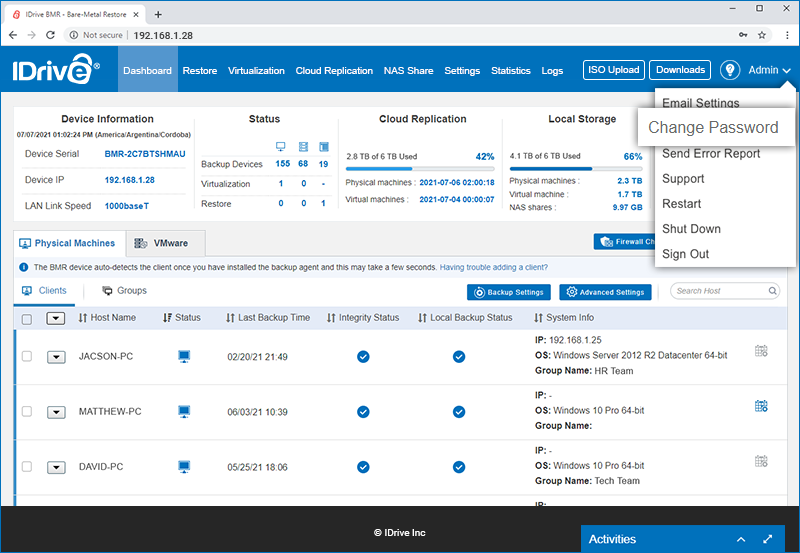Image resolution: width=800 pixels, height=553 pixels.
Task: Switch to the Groups sub-tab
Action: [124, 290]
